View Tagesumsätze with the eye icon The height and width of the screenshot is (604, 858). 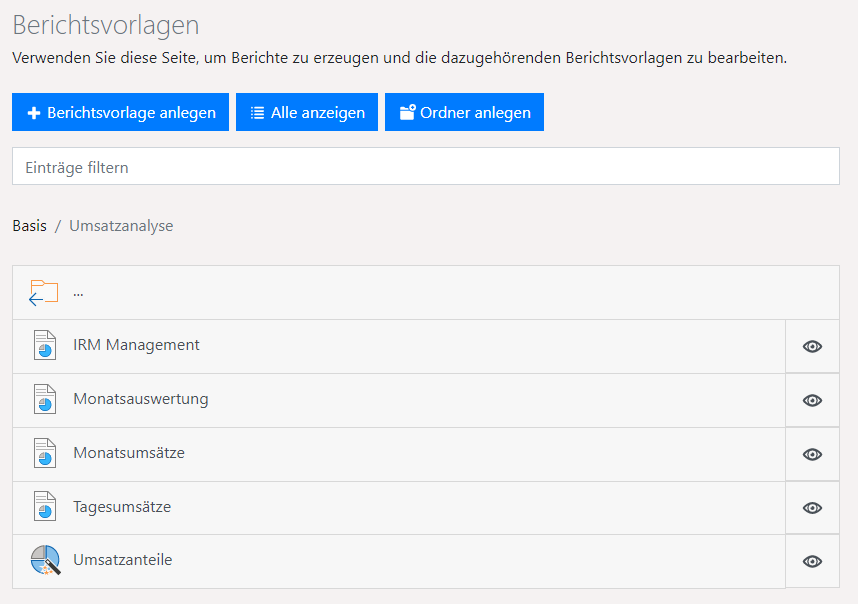pos(812,508)
